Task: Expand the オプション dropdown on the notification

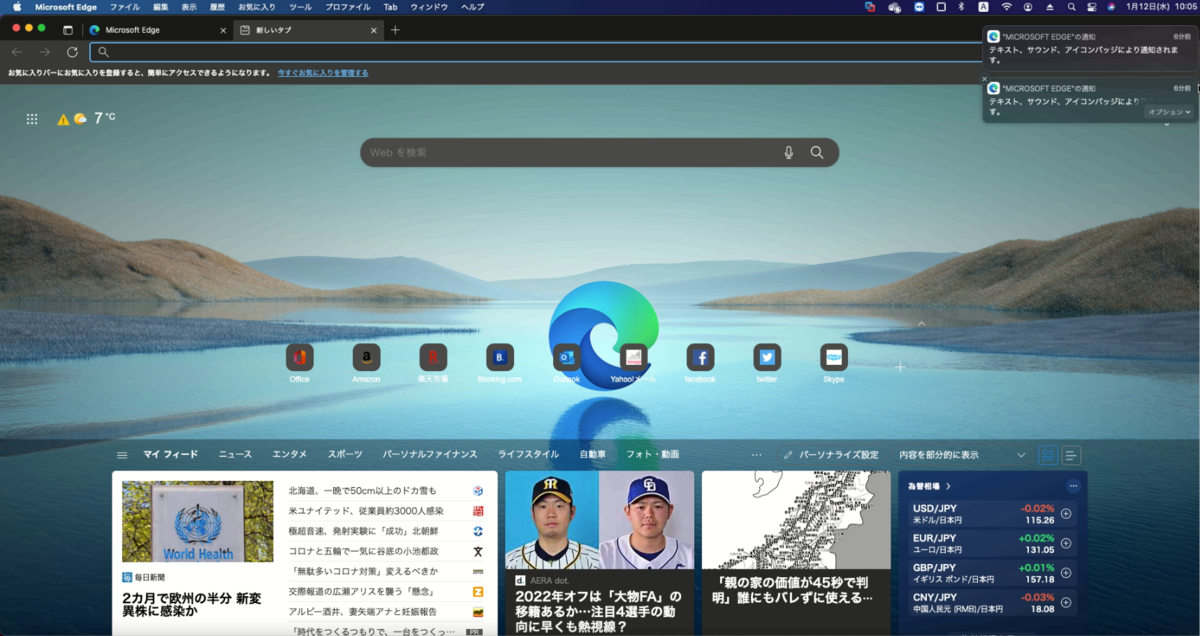Action: (1169, 113)
